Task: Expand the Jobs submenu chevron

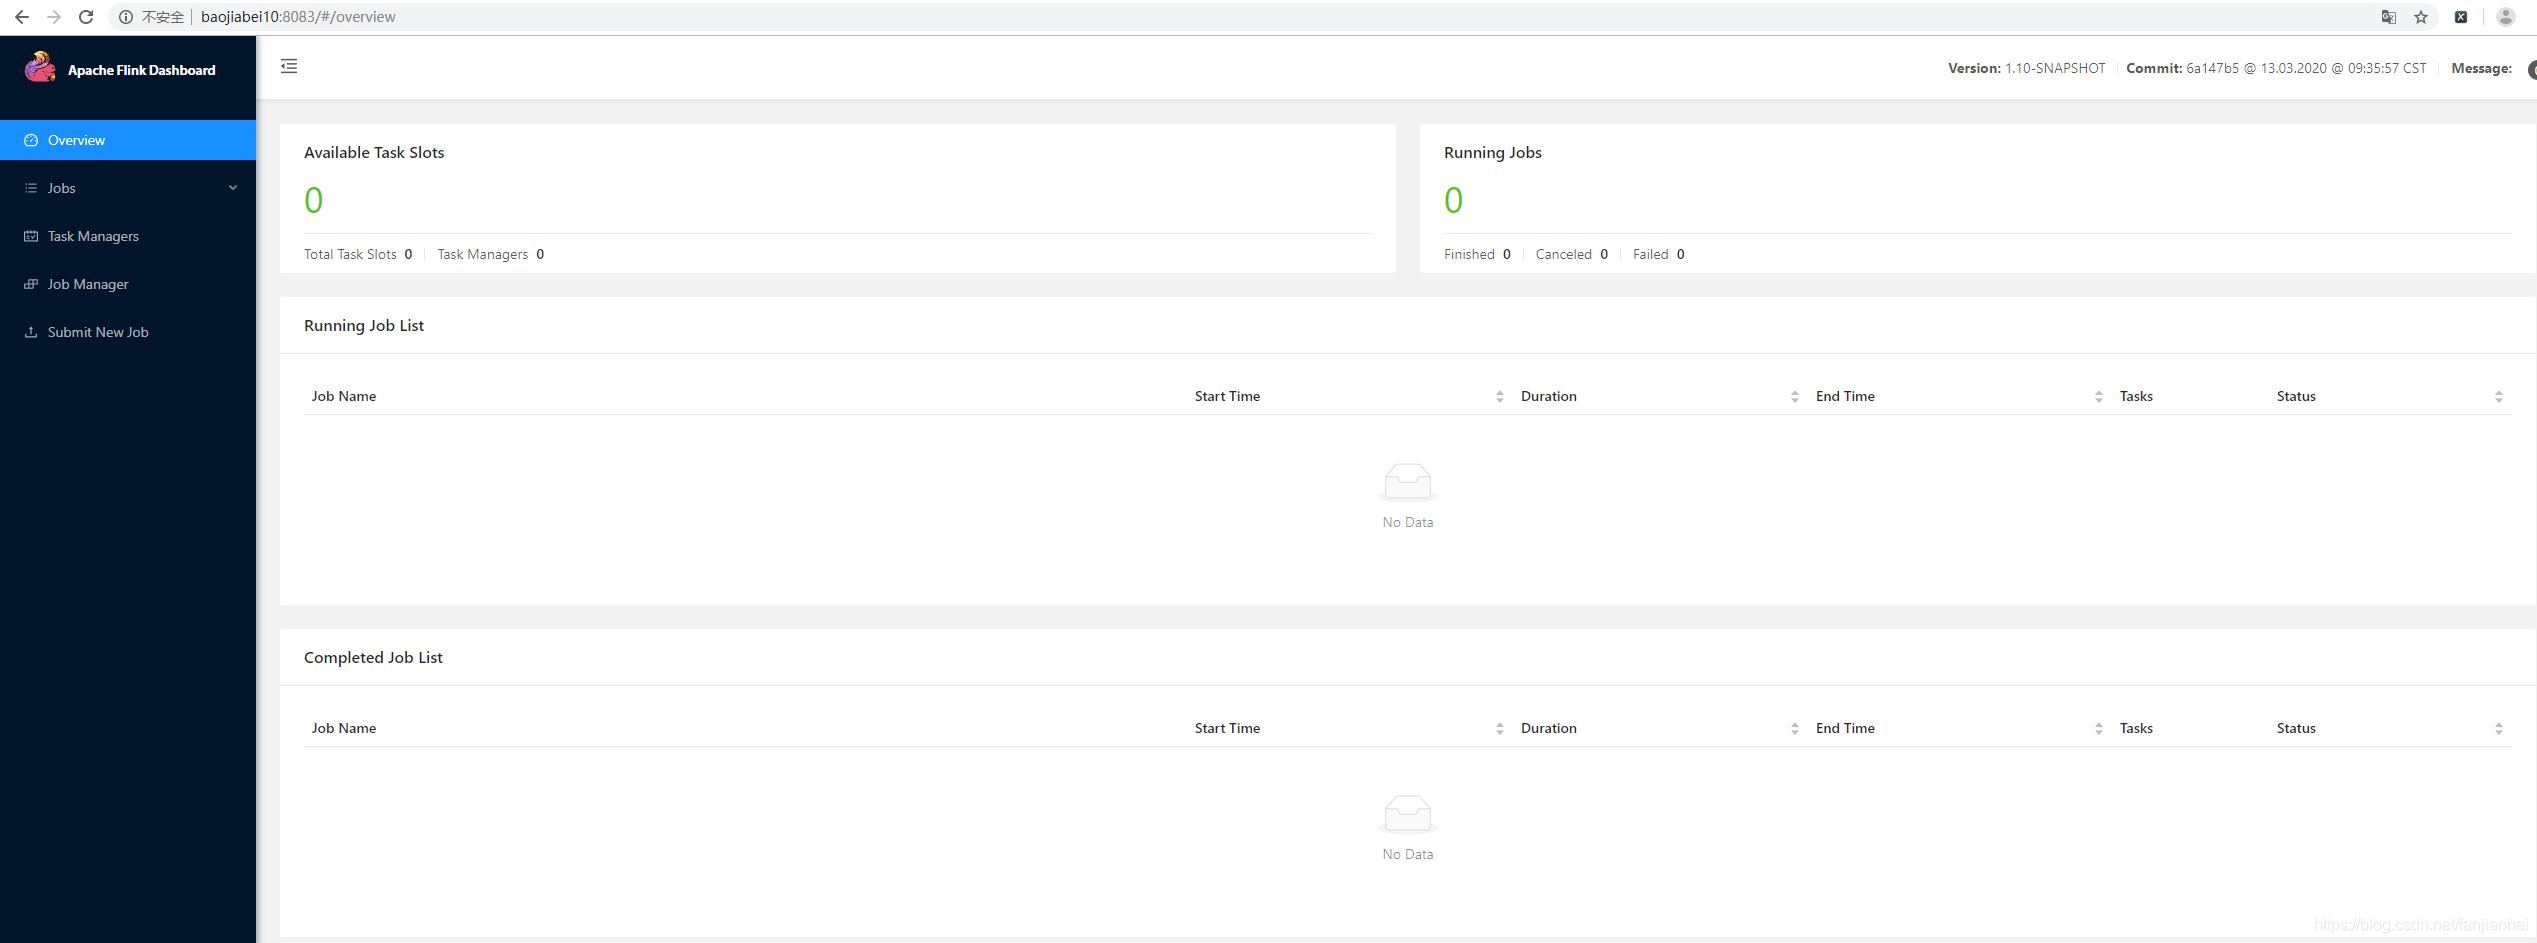Action: (x=233, y=188)
